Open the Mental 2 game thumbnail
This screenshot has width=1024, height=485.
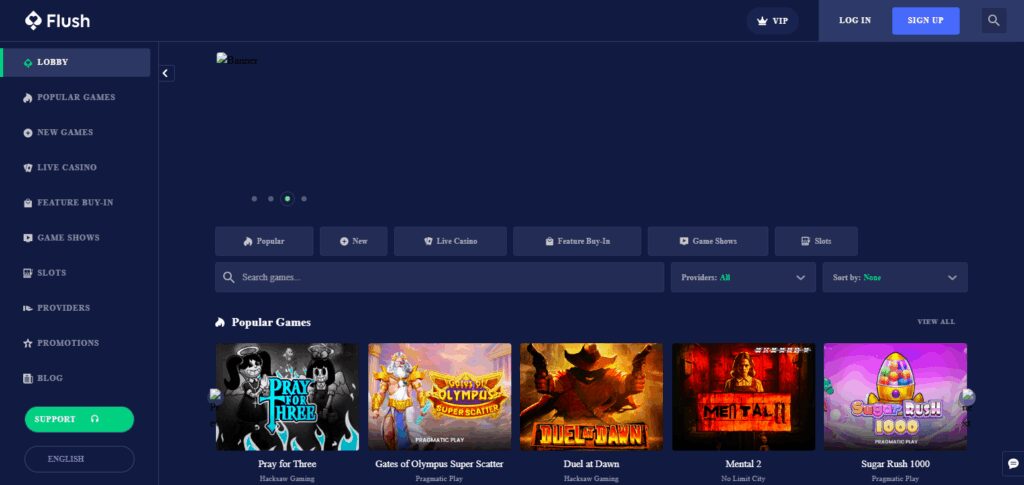click(743, 397)
